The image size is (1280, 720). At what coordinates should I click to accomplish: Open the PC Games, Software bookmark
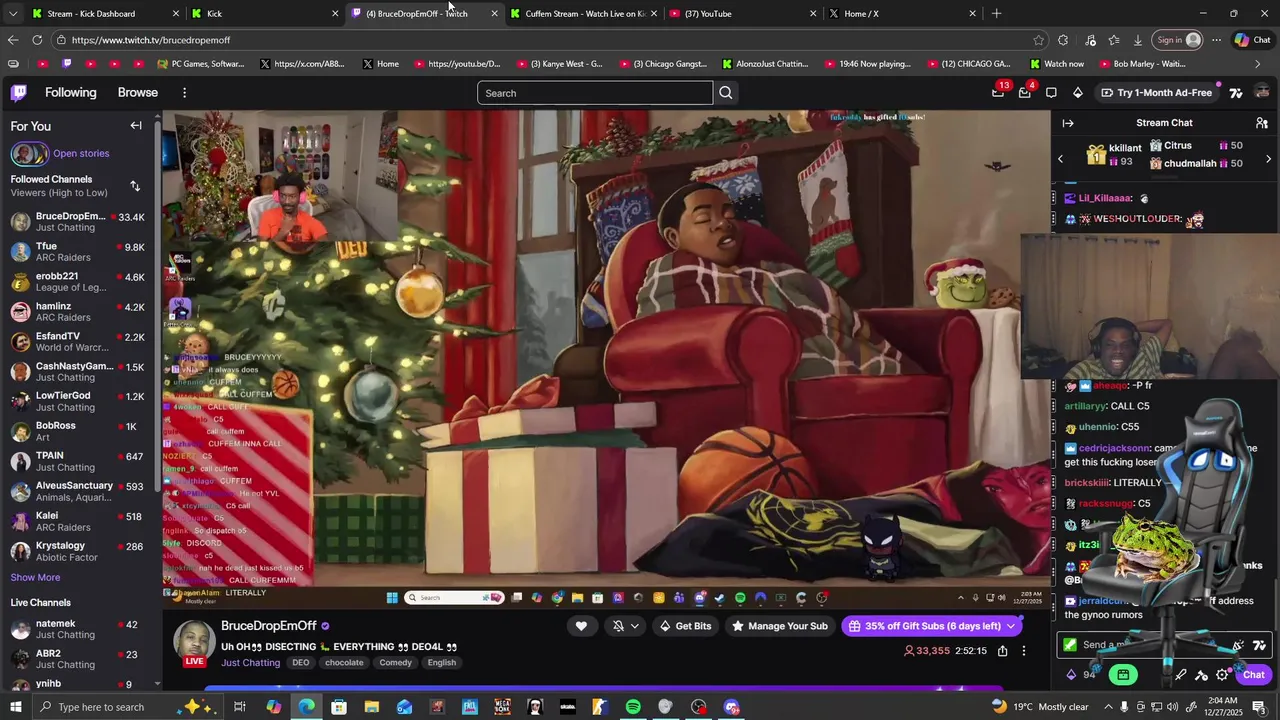click(200, 64)
